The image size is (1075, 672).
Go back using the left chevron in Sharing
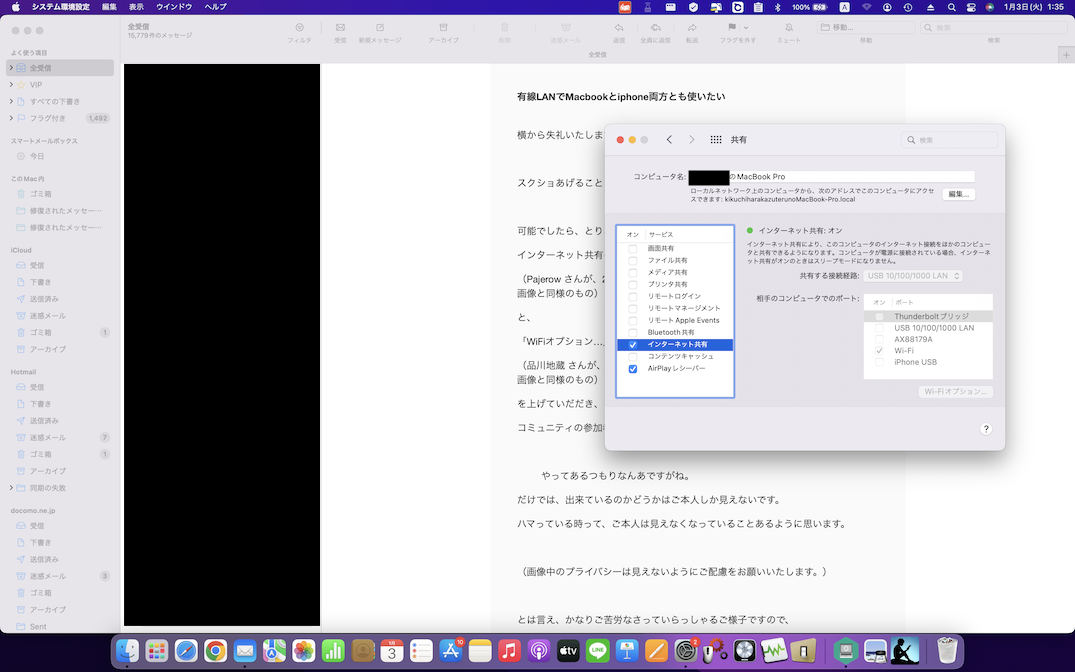pos(669,140)
